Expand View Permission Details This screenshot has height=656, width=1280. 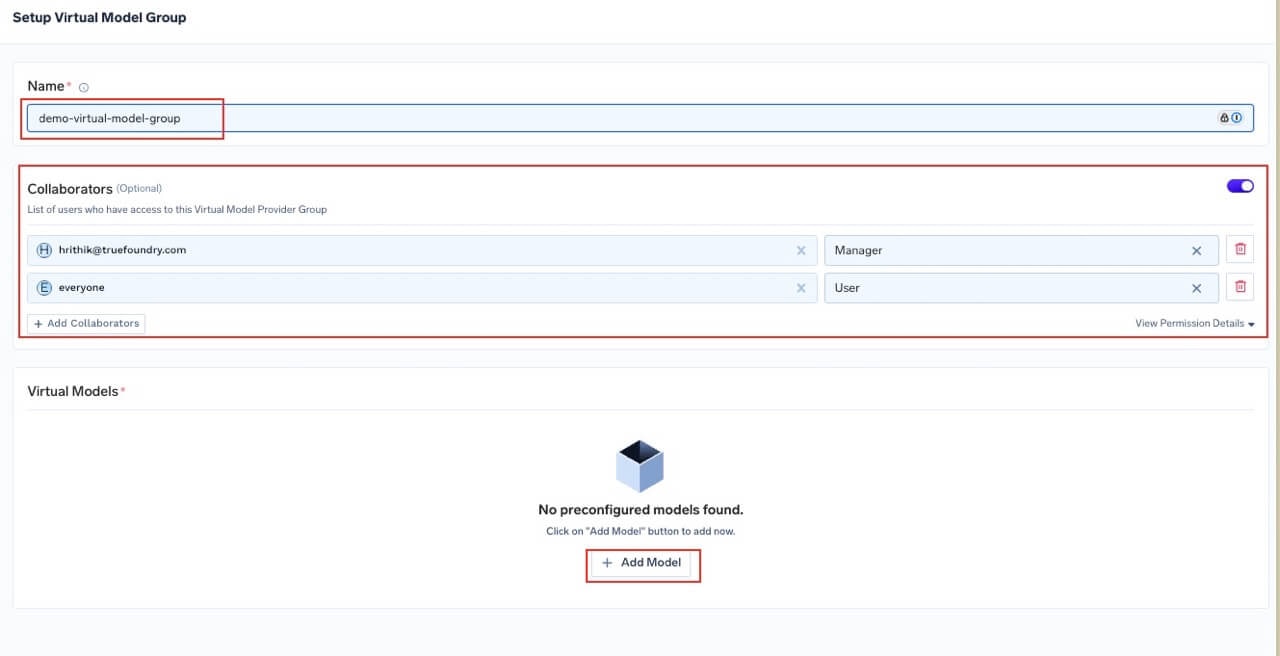1194,323
